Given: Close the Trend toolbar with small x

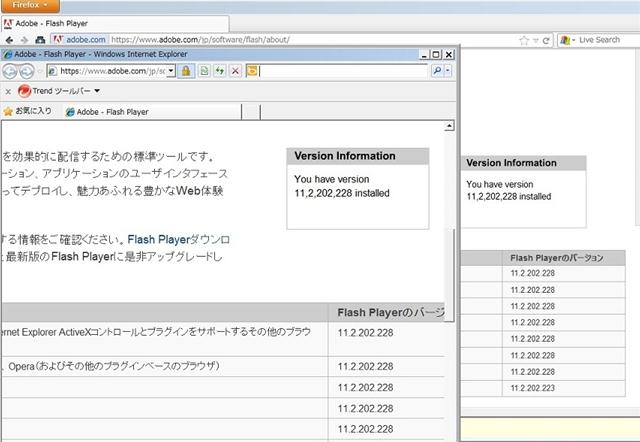Looking at the screenshot, I should pos(8,91).
